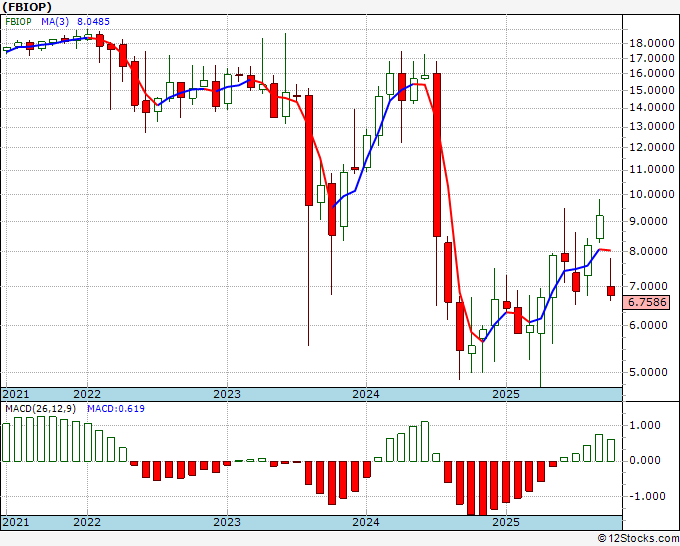Click the 18.0000 price axis label
Screen dimensions: 680x546
coord(652,43)
